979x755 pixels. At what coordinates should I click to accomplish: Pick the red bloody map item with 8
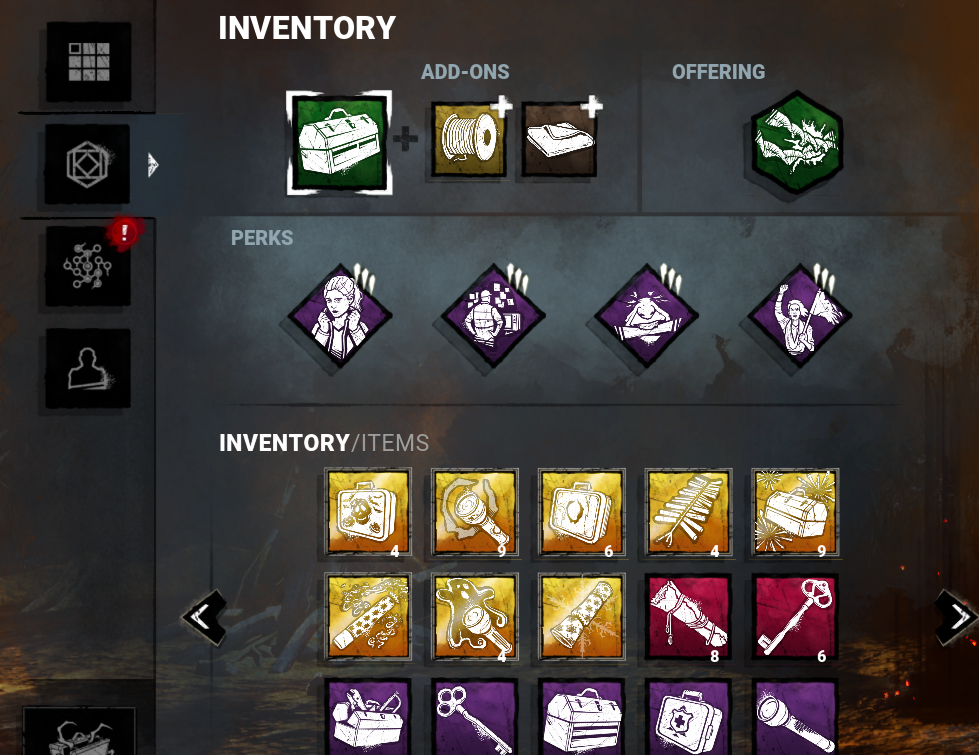click(689, 617)
